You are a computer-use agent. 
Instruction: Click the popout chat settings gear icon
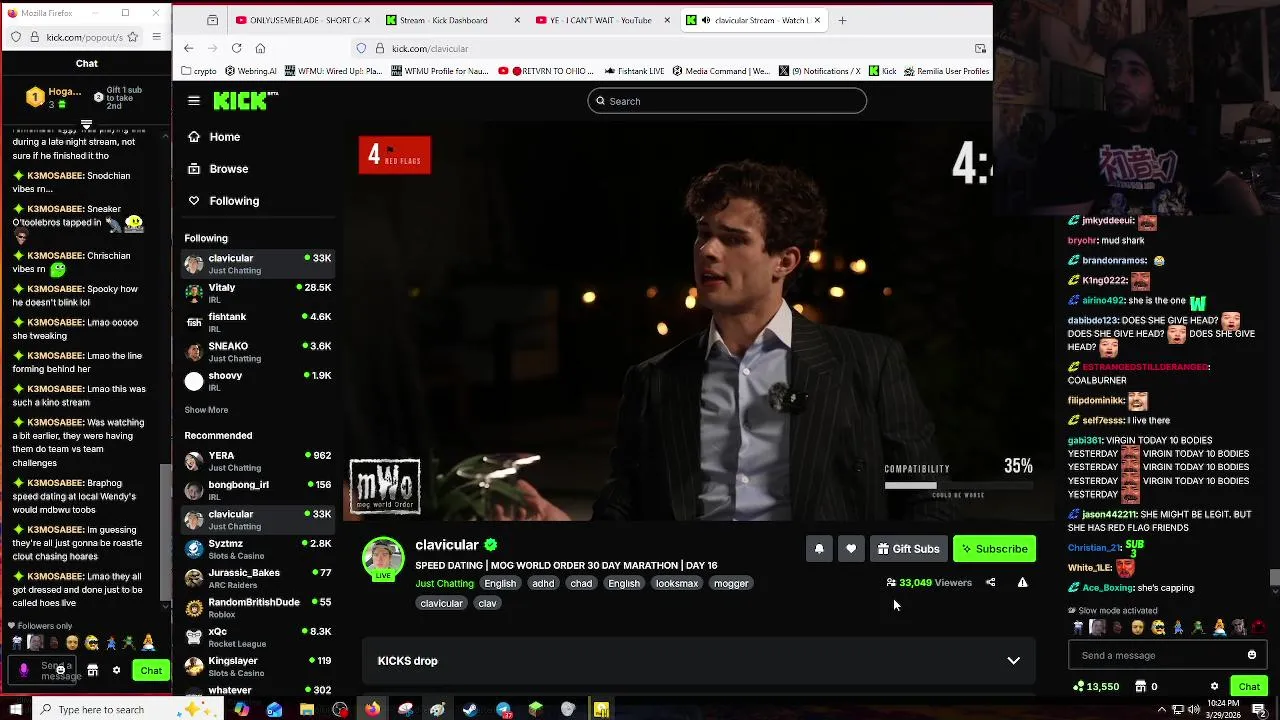click(116, 670)
